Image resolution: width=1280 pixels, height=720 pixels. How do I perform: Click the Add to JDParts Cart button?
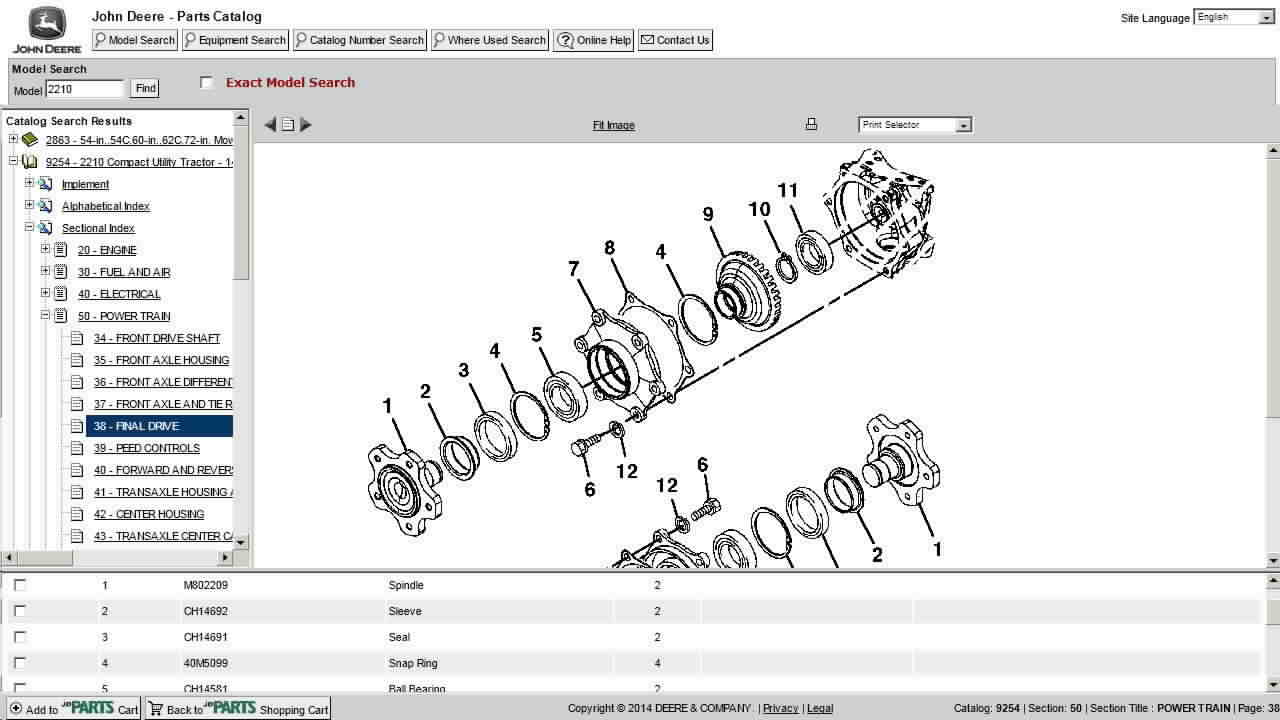(x=74, y=709)
